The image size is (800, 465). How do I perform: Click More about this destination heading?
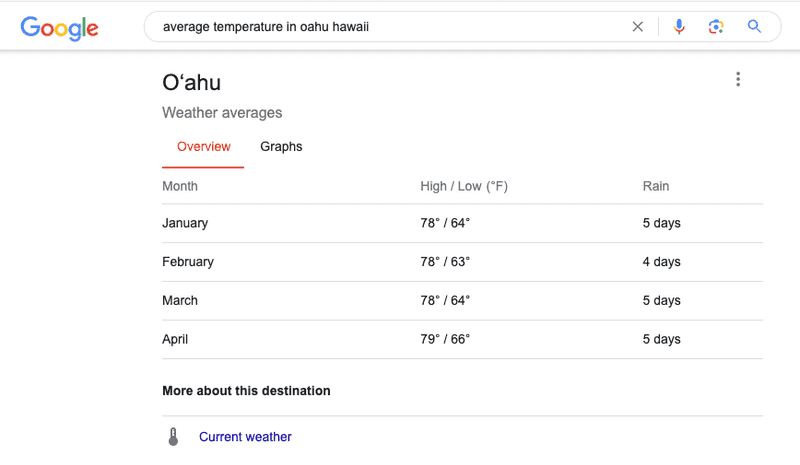click(246, 391)
